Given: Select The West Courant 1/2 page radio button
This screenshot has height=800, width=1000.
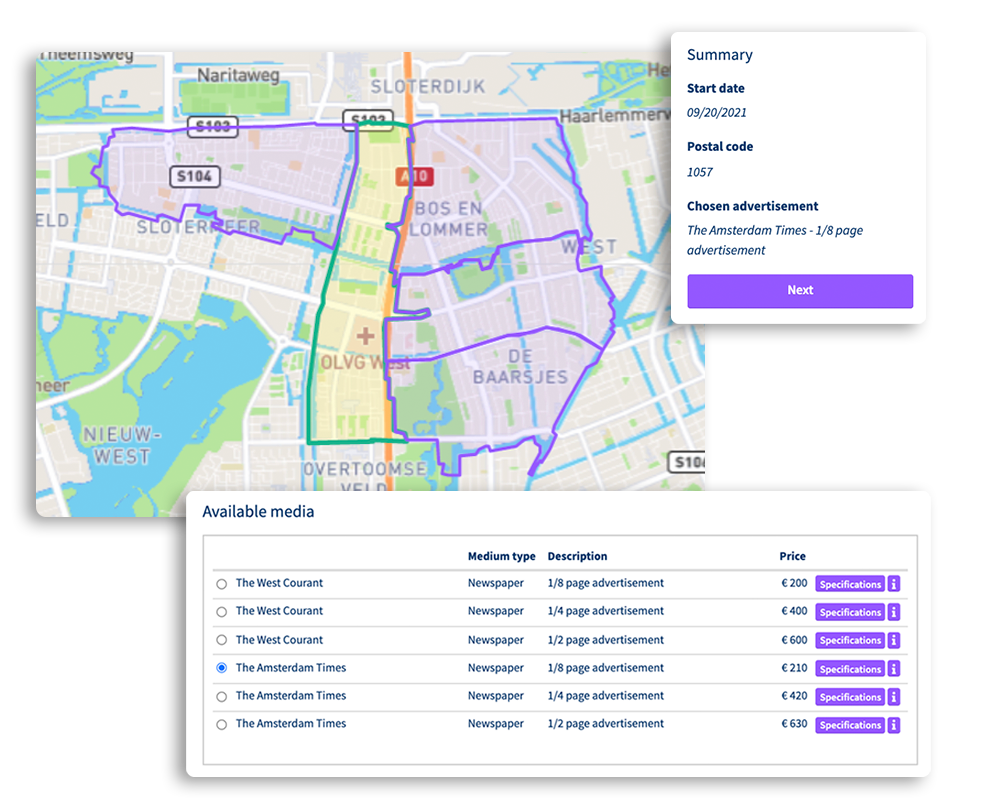Looking at the screenshot, I should 221,640.
